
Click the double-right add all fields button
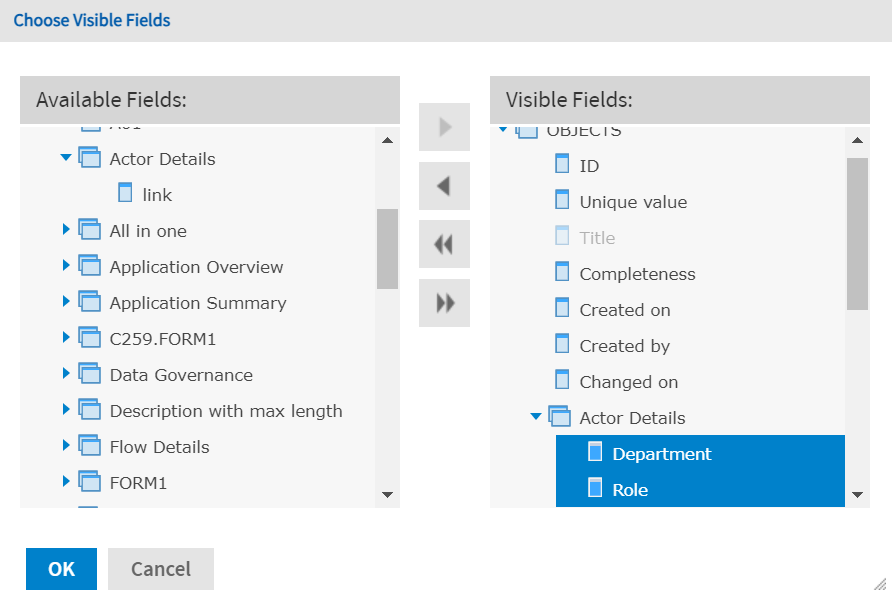click(x=444, y=303)
